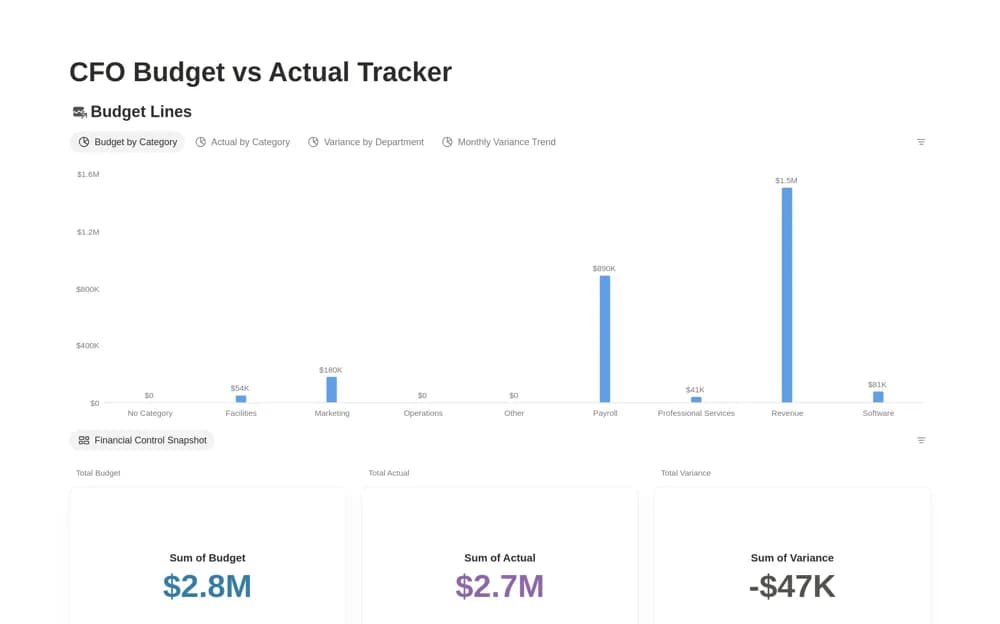Image resolution: width=1000 pixels, height=624 pixels.
Task: Click the -$47K Sum of Variance value
Action: point(792,586)
